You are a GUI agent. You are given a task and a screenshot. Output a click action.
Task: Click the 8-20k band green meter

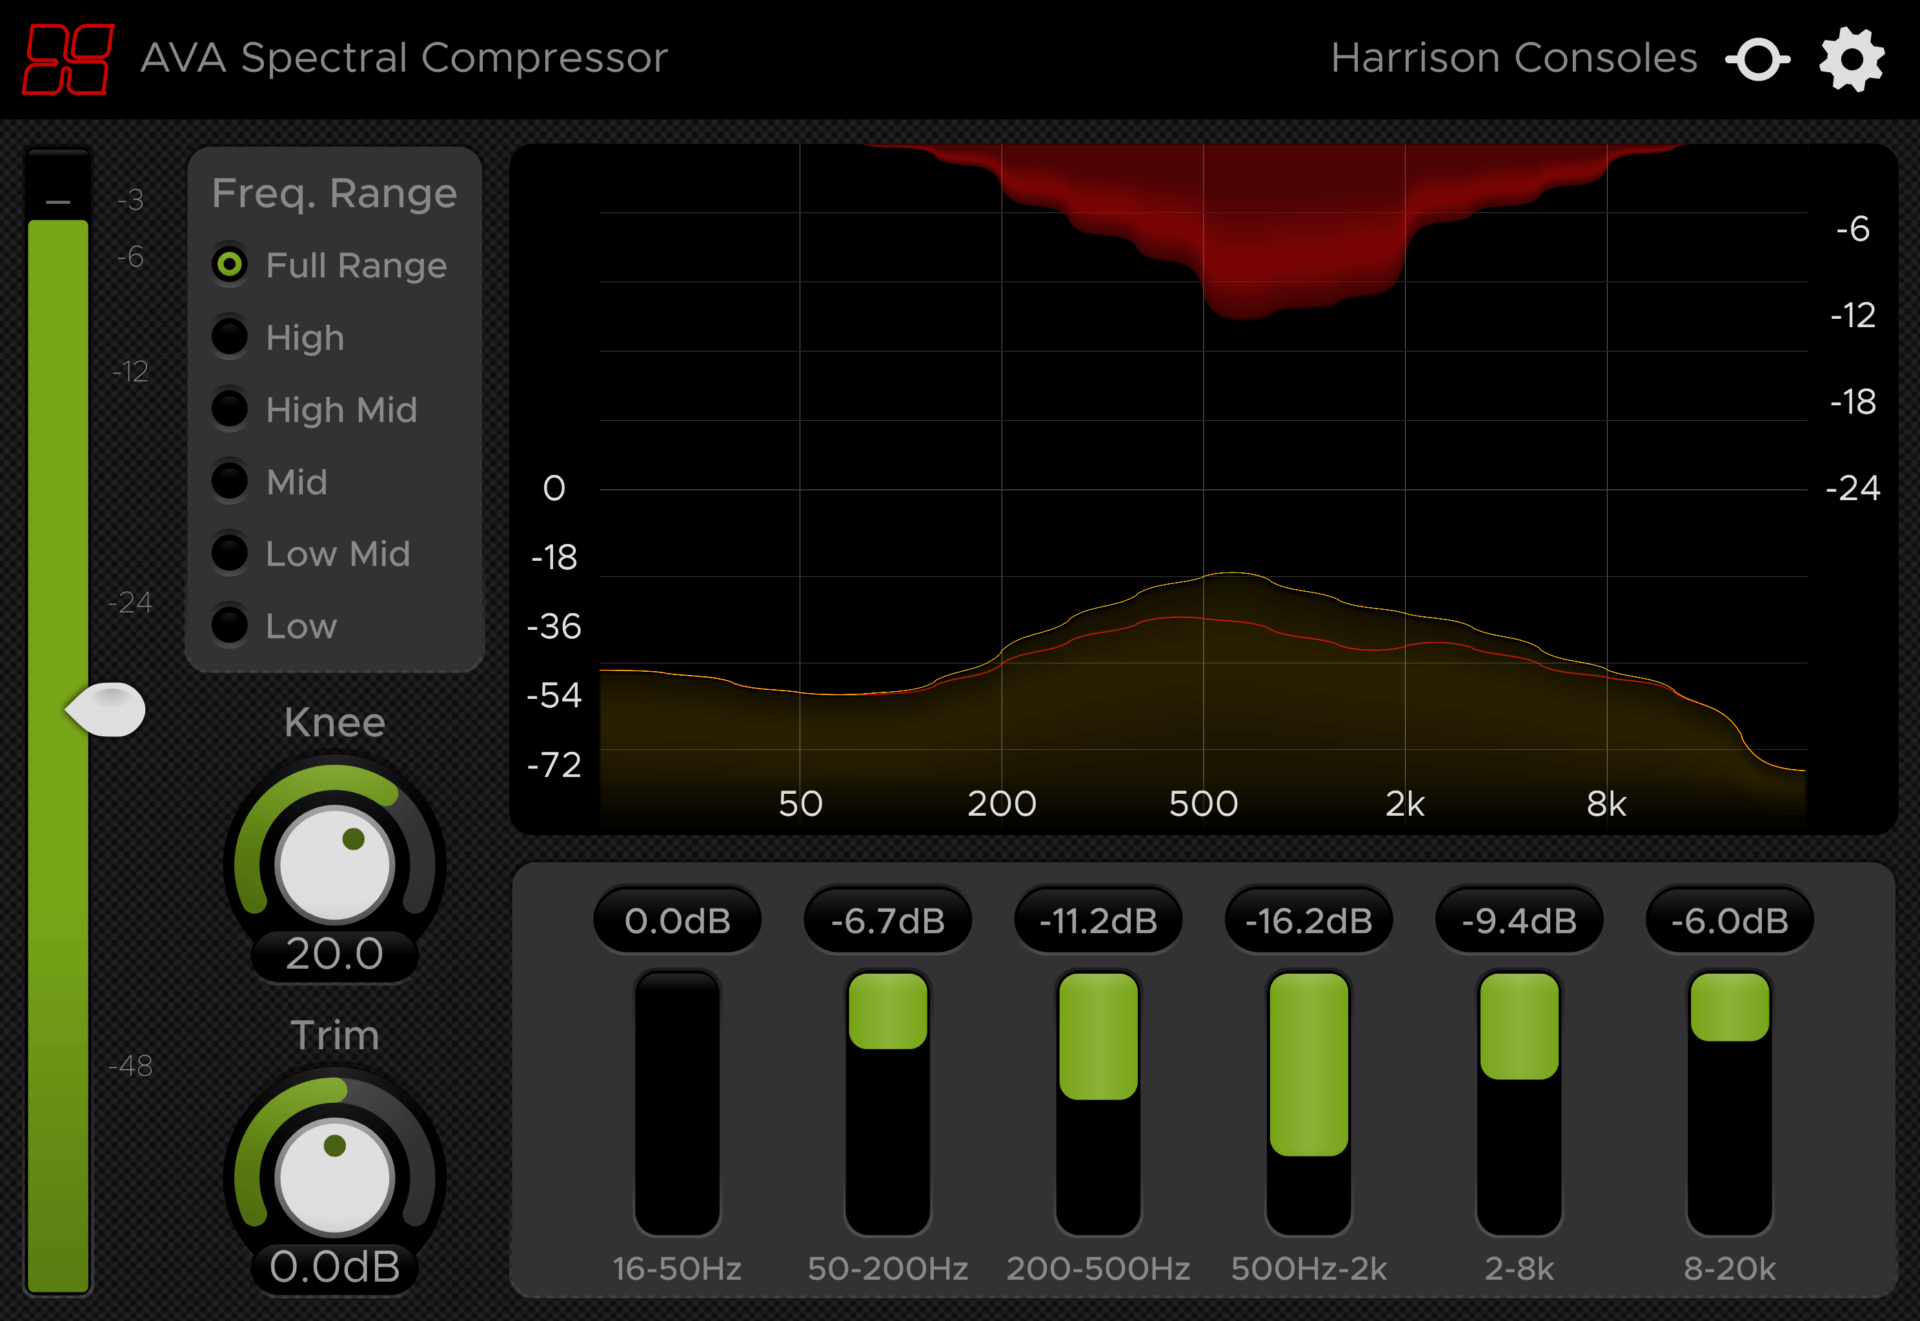pyautogui.click(x=1729, y=1008)
